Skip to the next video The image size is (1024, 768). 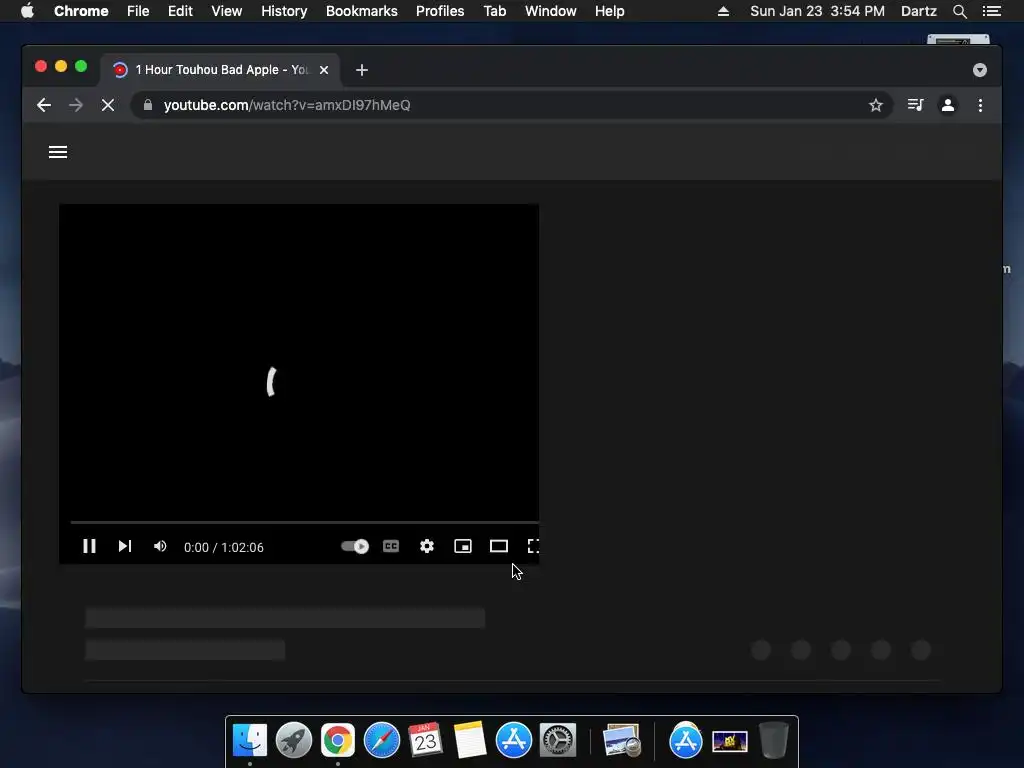click(125, 546)
